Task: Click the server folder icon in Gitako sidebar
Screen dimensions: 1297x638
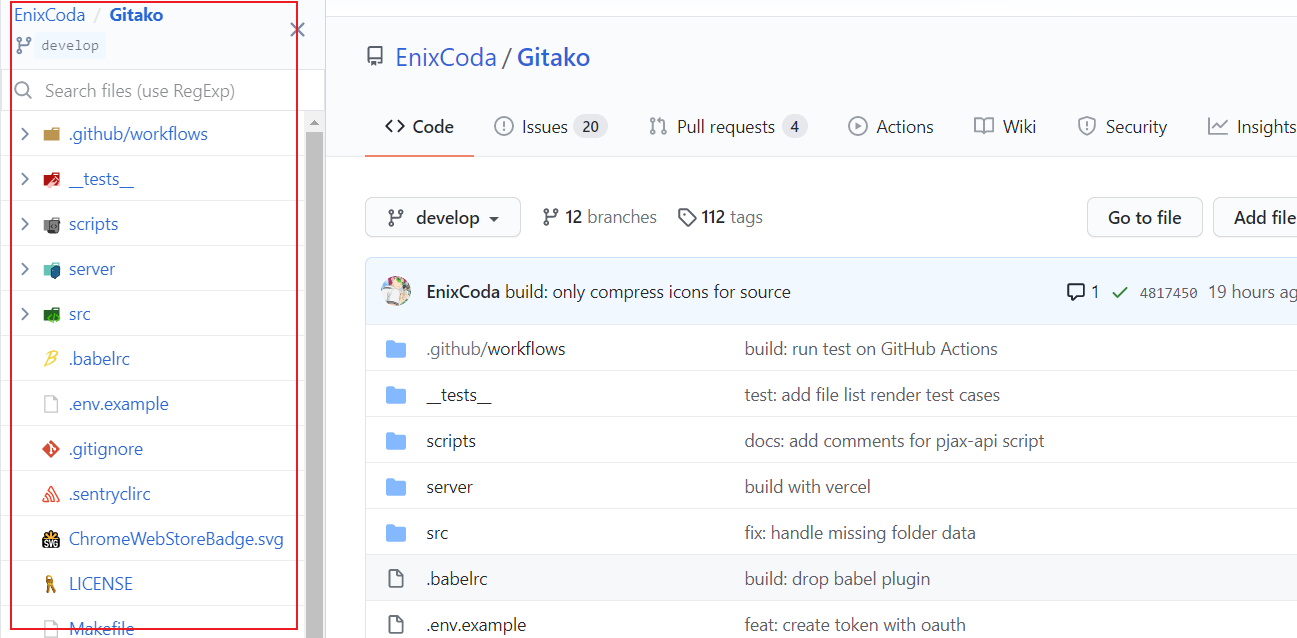Action: click(x=52, y=269)
